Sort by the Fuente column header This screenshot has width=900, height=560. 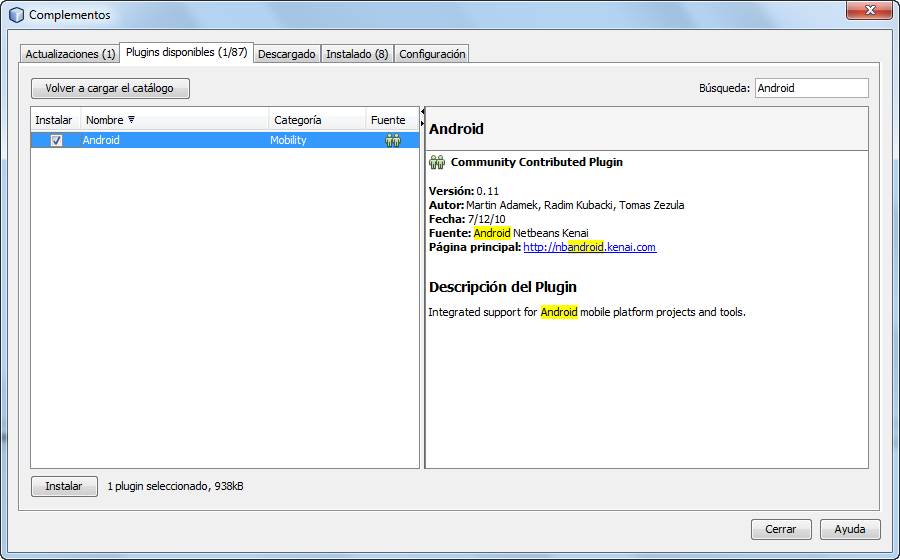[392, 120]
